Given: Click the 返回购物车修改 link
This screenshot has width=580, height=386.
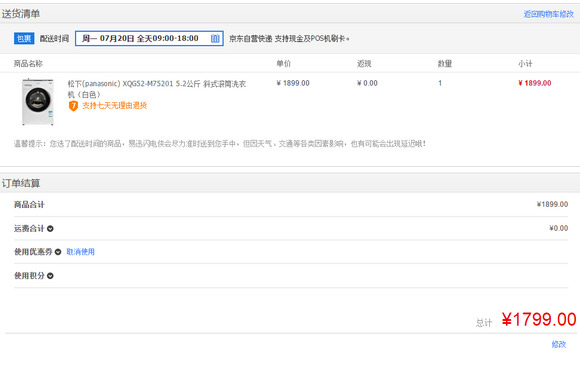Looking at the screenshot, I should click(549, 14).
